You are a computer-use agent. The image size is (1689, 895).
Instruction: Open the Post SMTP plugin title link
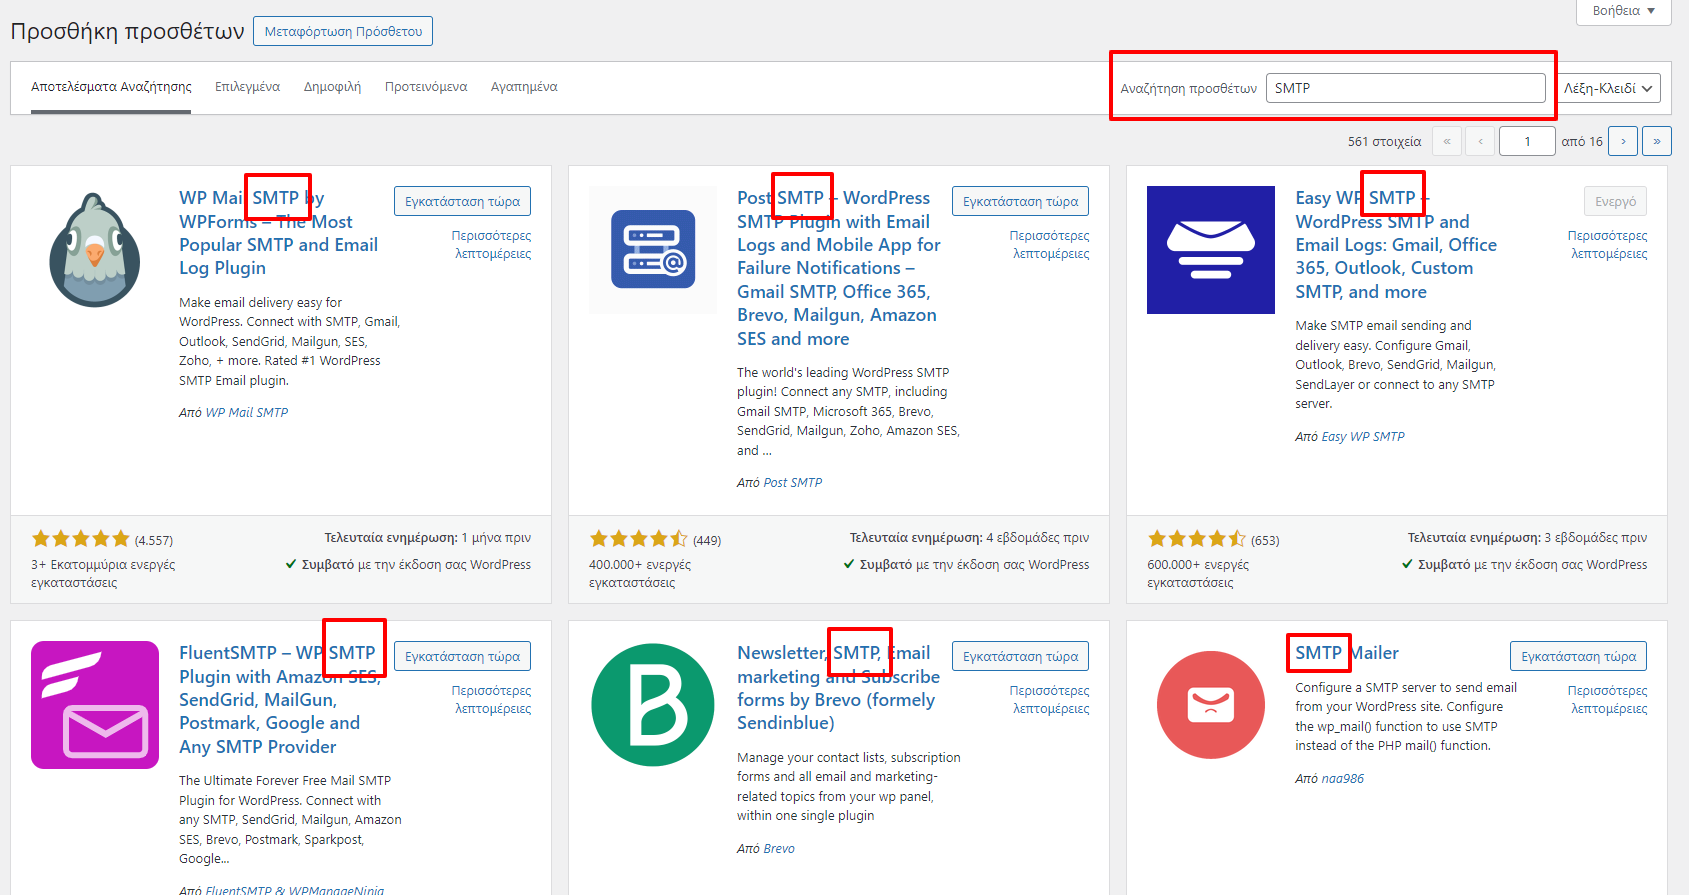tap(838, 268)
